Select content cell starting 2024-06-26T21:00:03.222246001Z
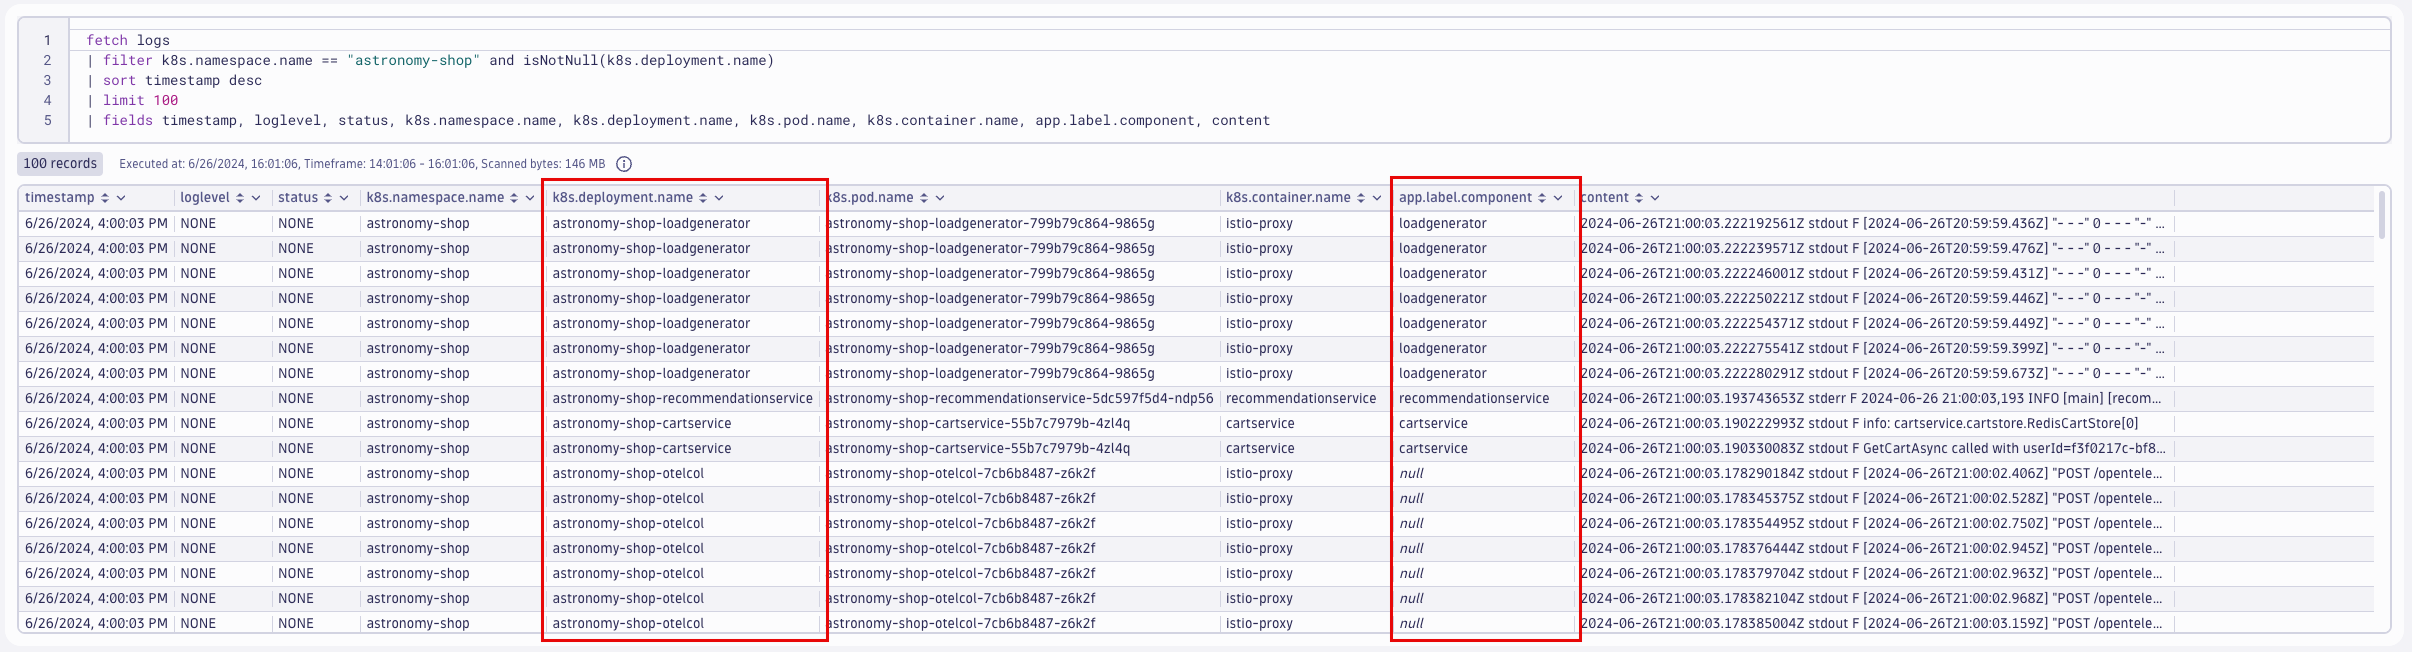Image resolution: width=2412 pixels, height=652 pixels. (x=1872, y=273)
